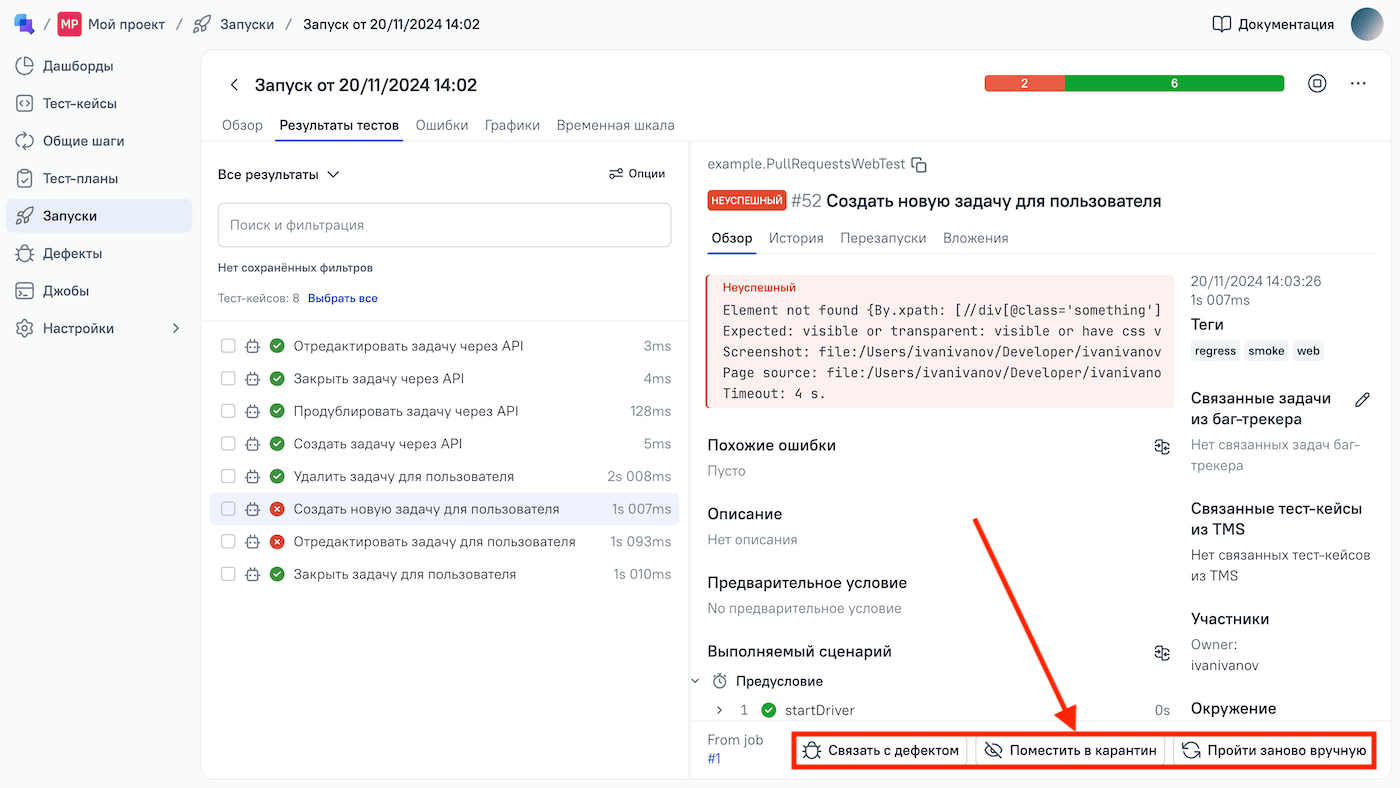This screenshot has width=1400, height=788.
Task: Click the icon beside Выполняемый сценарий heading
Action: (x=1161, y=652)
